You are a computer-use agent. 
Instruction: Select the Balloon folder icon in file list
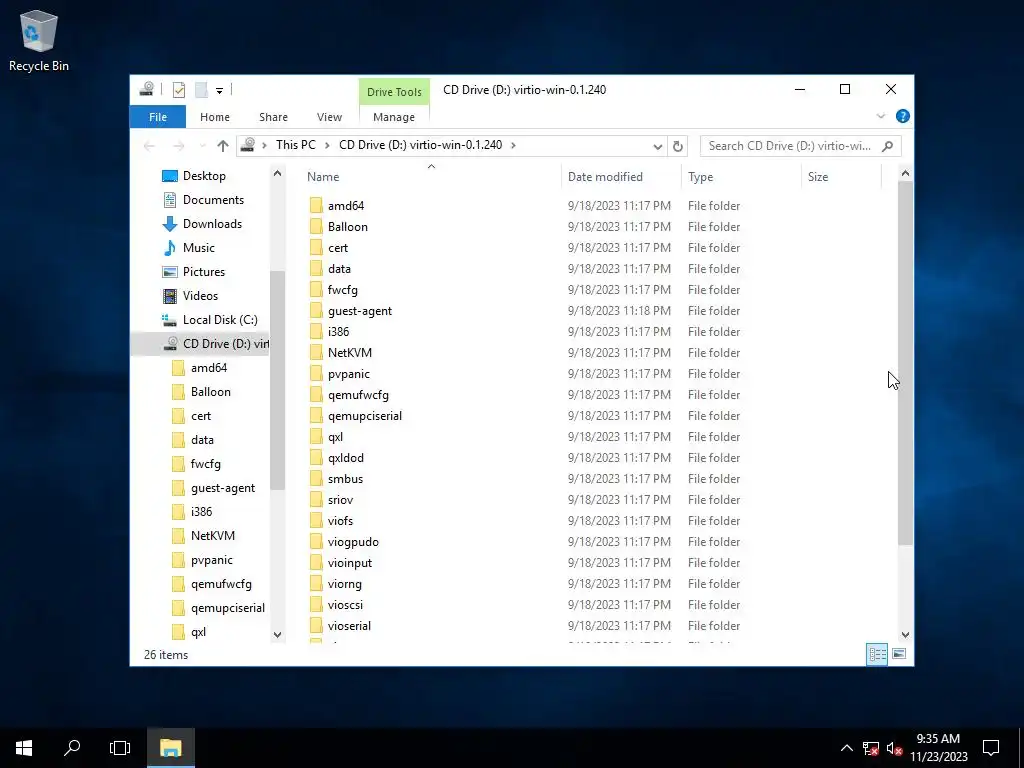tap(316, 227)
